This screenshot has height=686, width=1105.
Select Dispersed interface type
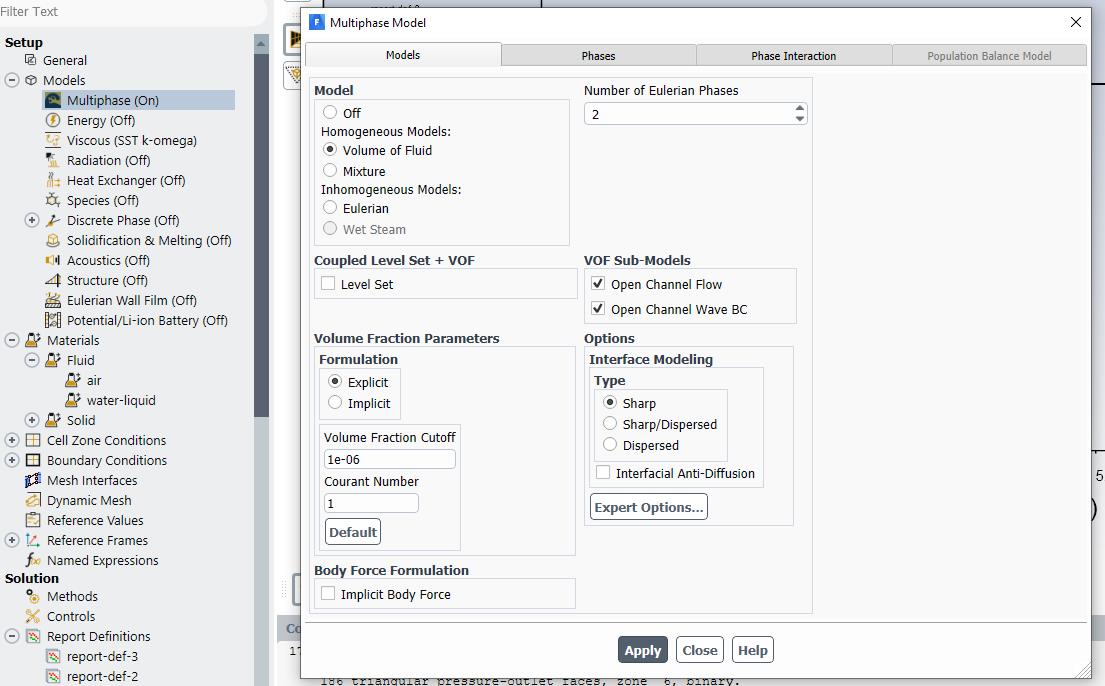click(x=610, y=444)
